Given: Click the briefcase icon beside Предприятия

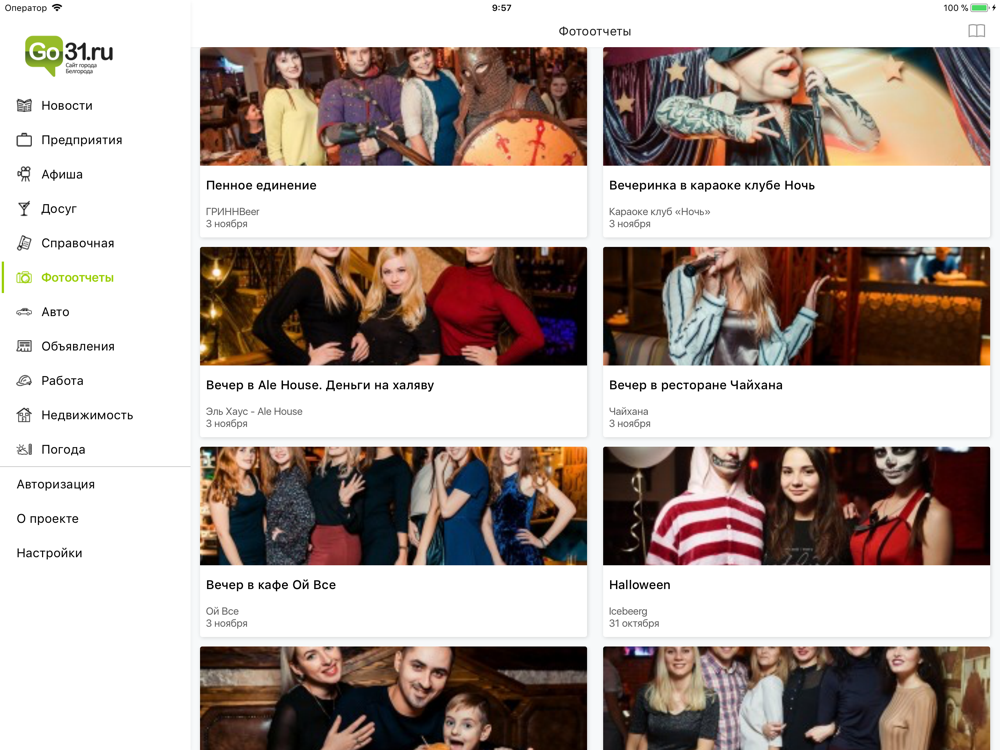Looking at the screenshot, I should click(x=24, y=140).
